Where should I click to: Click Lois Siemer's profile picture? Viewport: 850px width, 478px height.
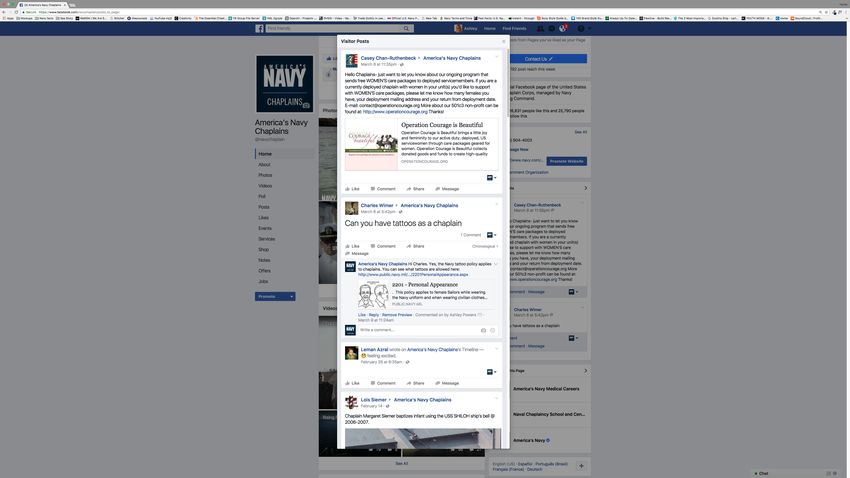(351, 402)
